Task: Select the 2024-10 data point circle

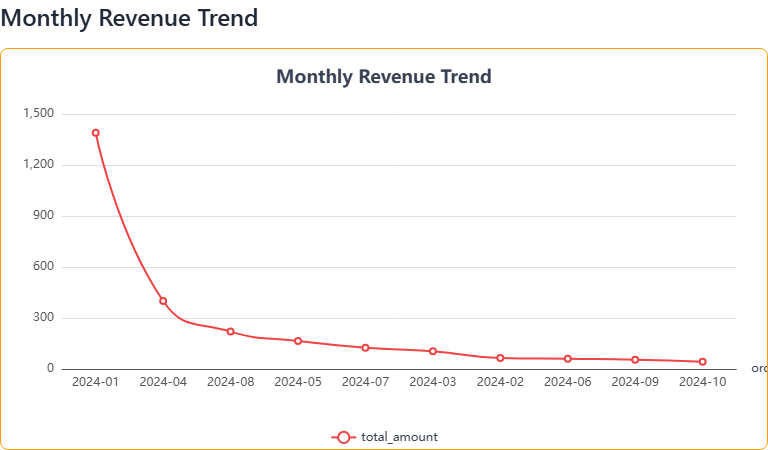Action: coord(702,362)
